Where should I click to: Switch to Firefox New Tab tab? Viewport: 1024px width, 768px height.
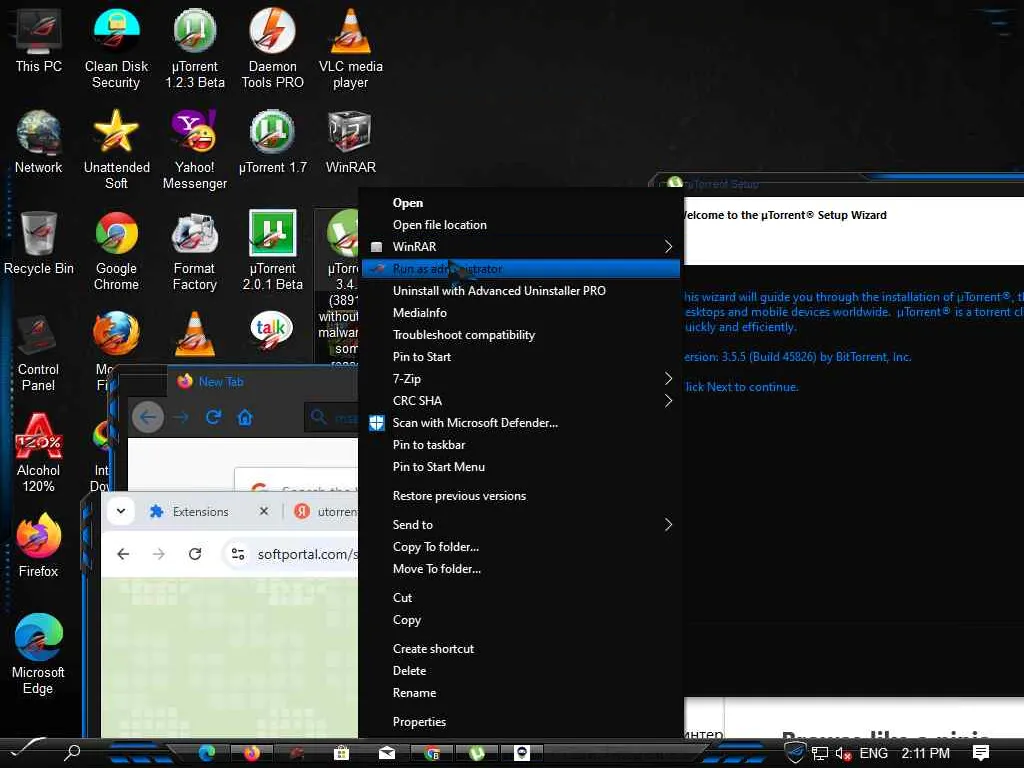click(261, 381)
